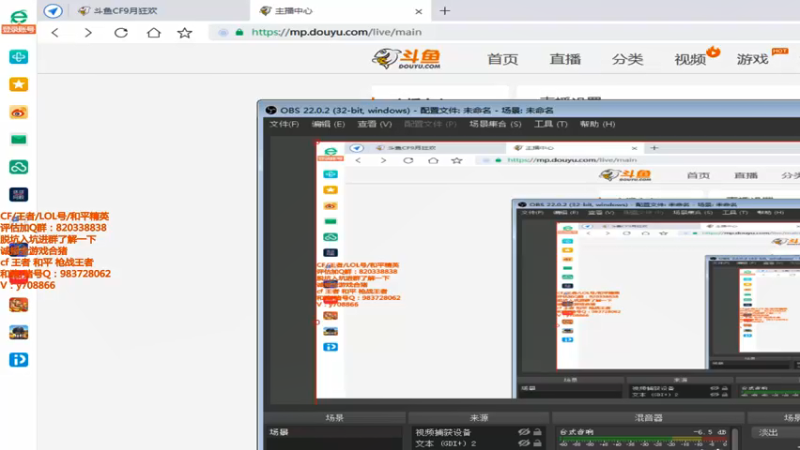Click the eye icon in address bar
Screen dimensions: 800x450
[223, 32]
